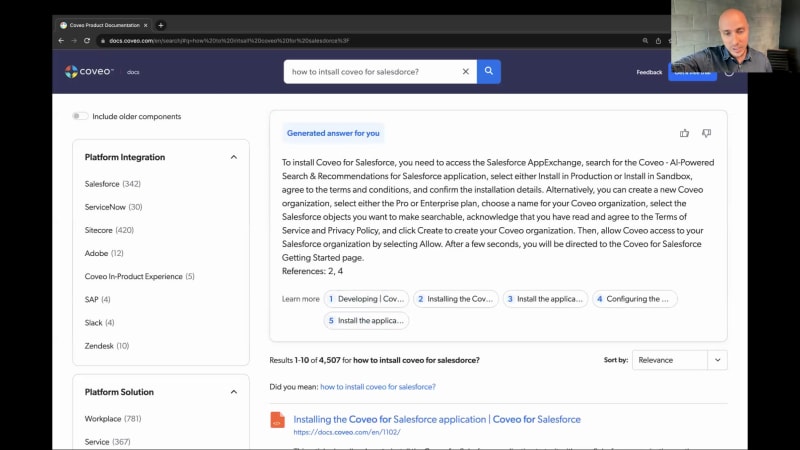Click the Generated answer for you label
The image size is (800, 450).
(x=333, y=133)
